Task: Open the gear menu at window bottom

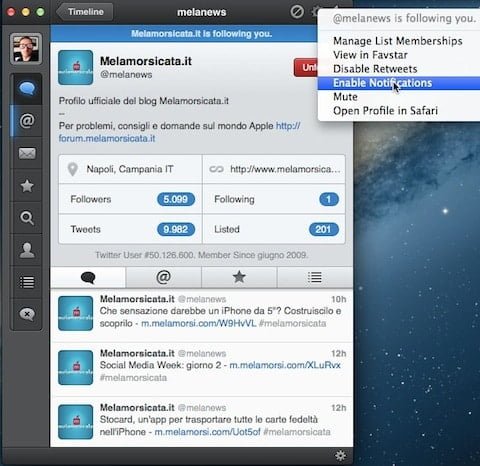Action: 340,455
